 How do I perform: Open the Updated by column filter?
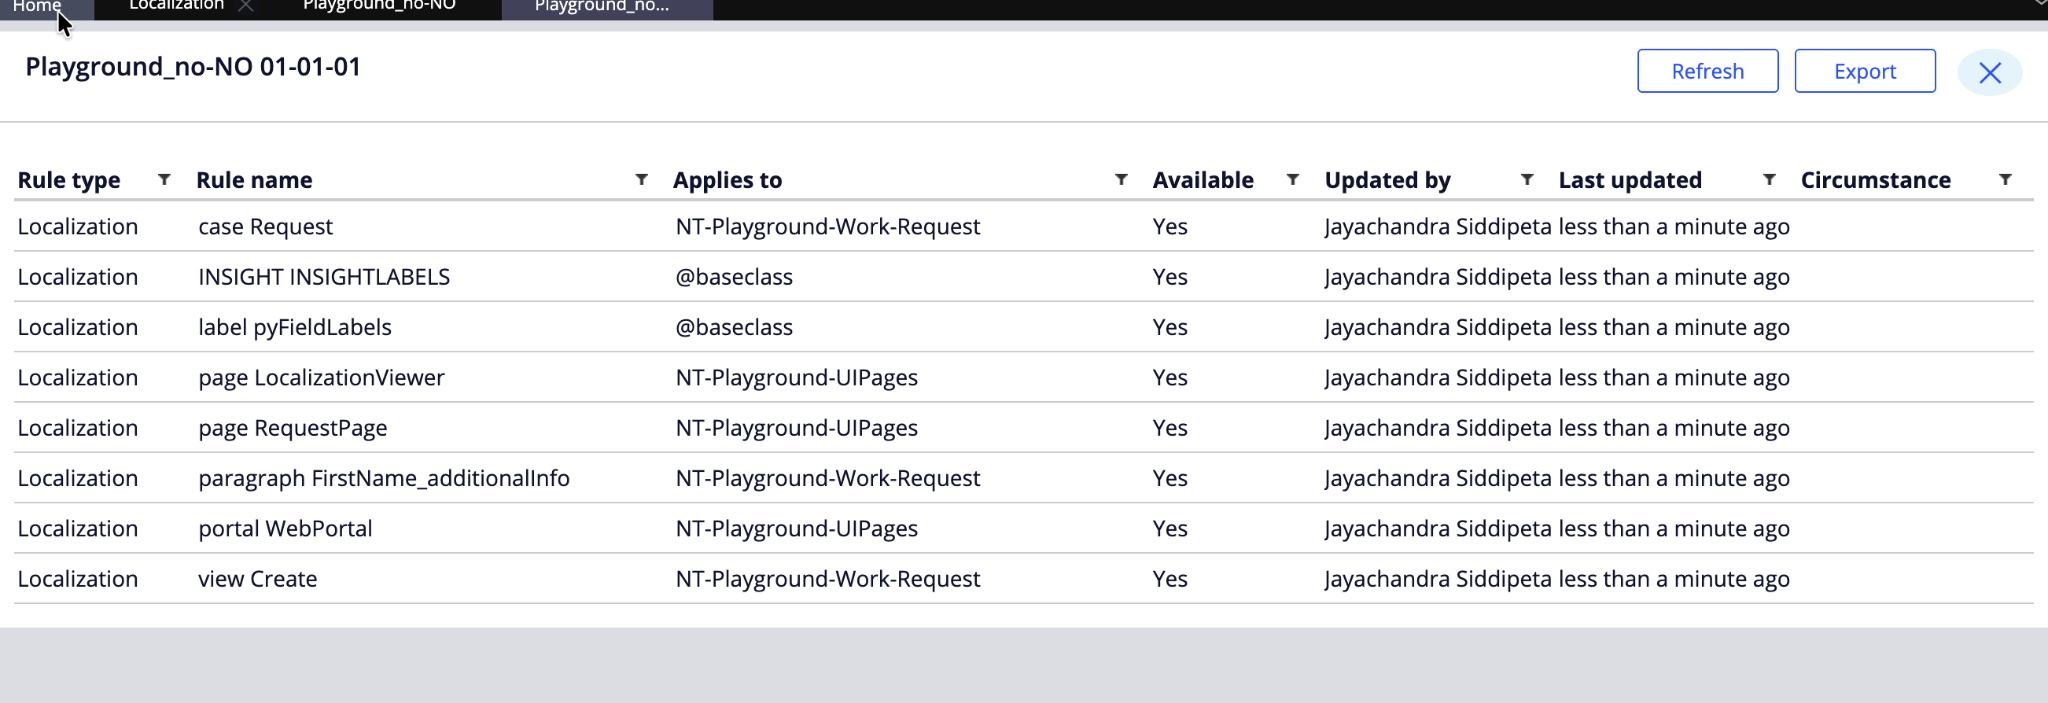coord(1527,180)
